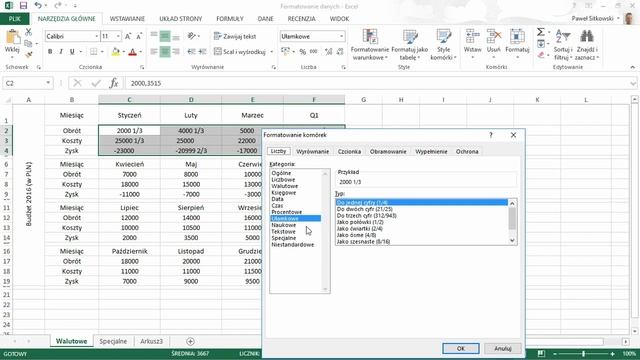This screenshot has height=360, width=640.
Task: Open the Borders icon in font group
Action: click(x=93, y=52)
